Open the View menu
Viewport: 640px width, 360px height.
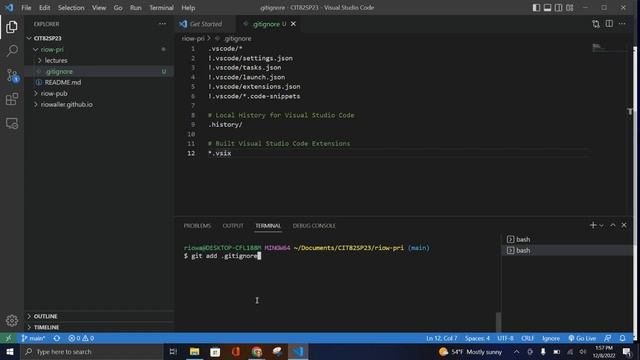[99, 8]
